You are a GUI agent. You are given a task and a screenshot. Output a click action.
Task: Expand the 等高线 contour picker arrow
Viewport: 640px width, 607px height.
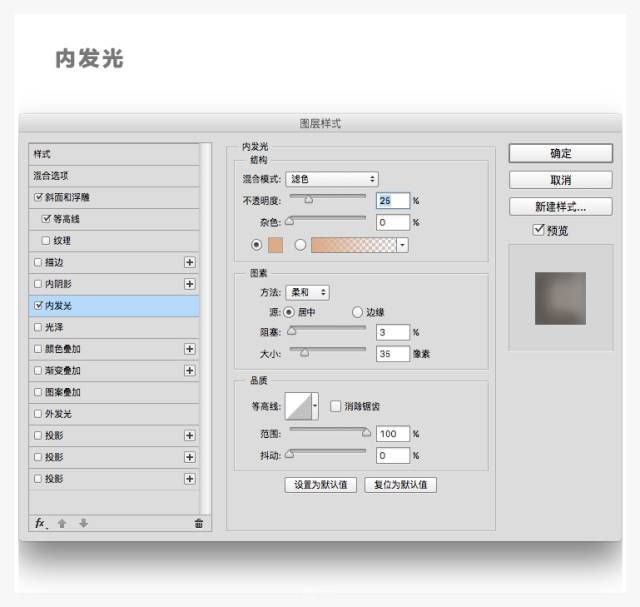tap(315, 406)
